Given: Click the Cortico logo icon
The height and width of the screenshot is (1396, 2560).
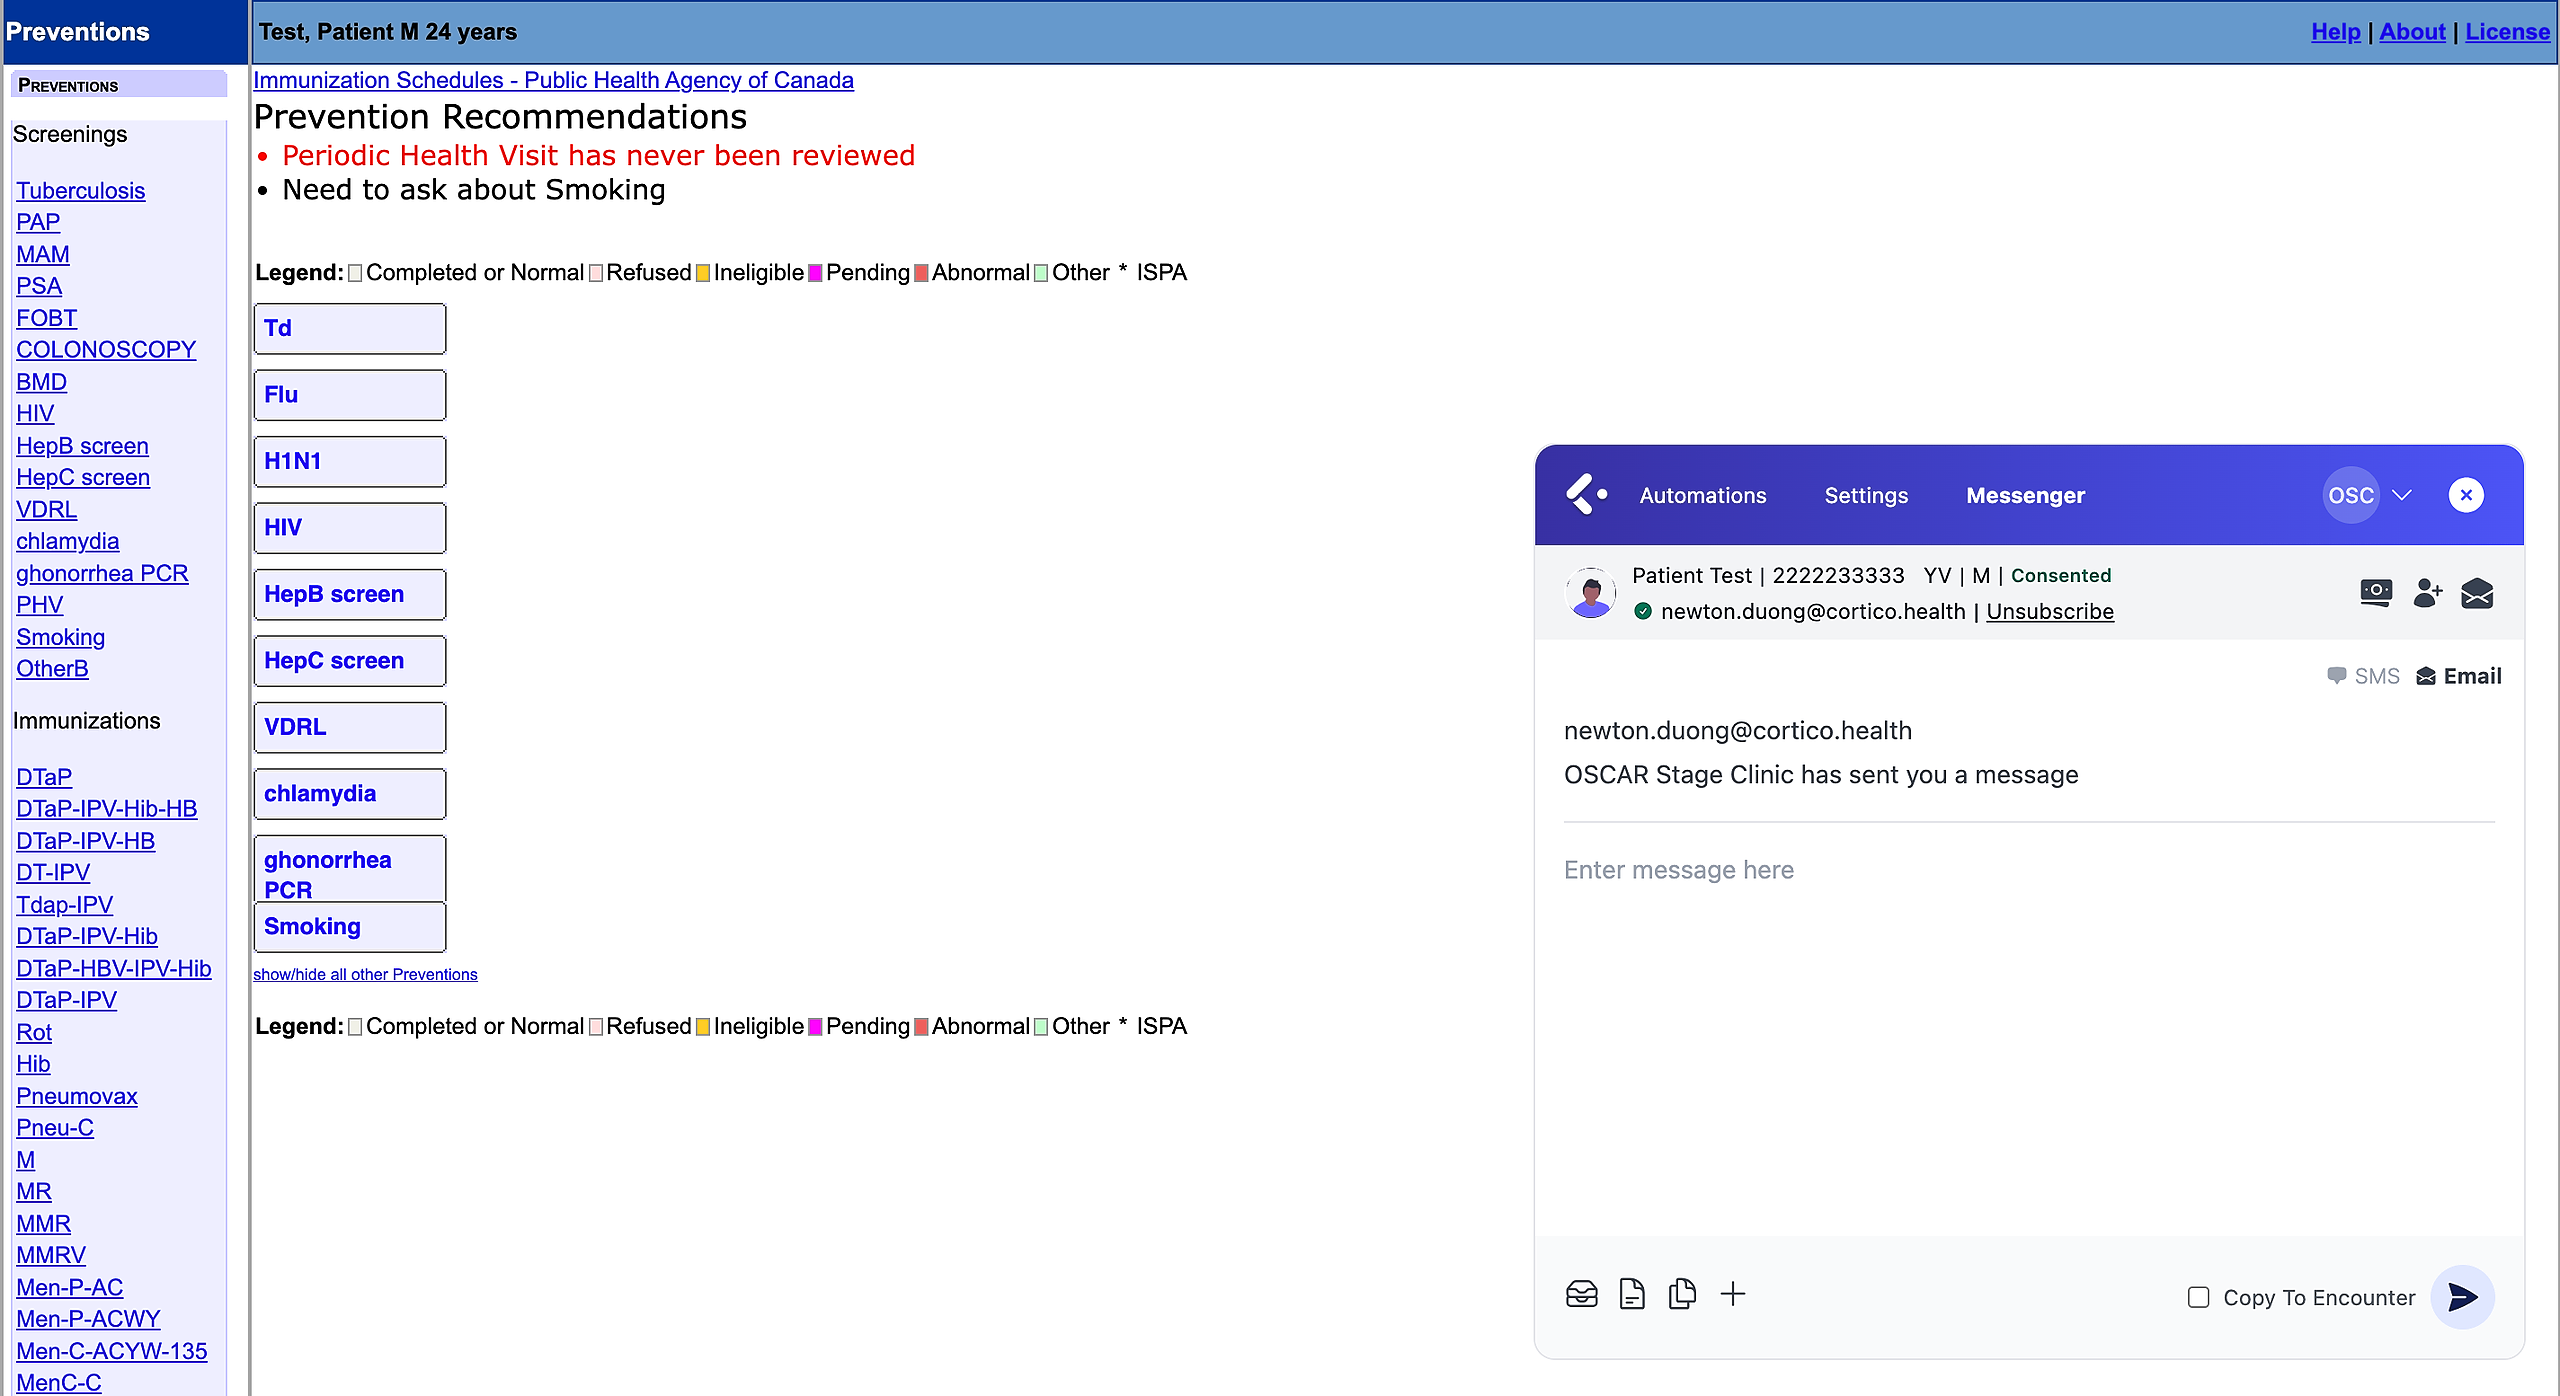Looking at the screenshot, I should tap(1585, 495).
